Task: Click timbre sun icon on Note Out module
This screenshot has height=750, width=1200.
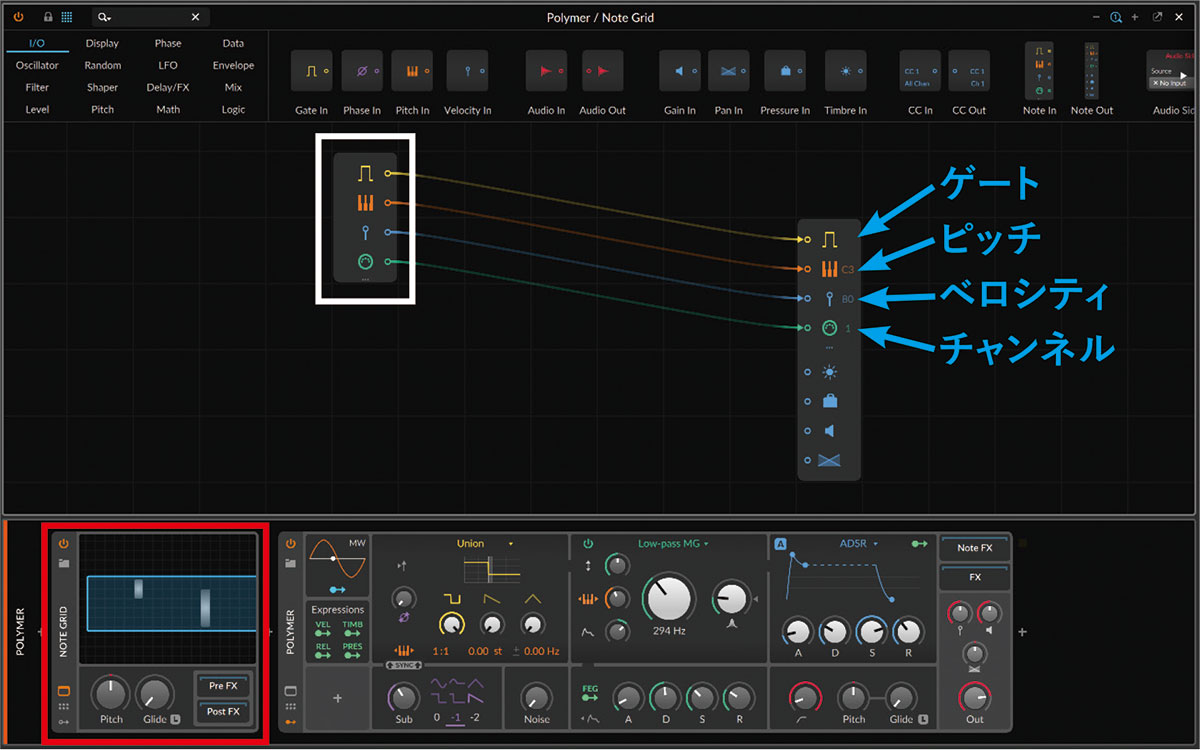Action: 829,372
